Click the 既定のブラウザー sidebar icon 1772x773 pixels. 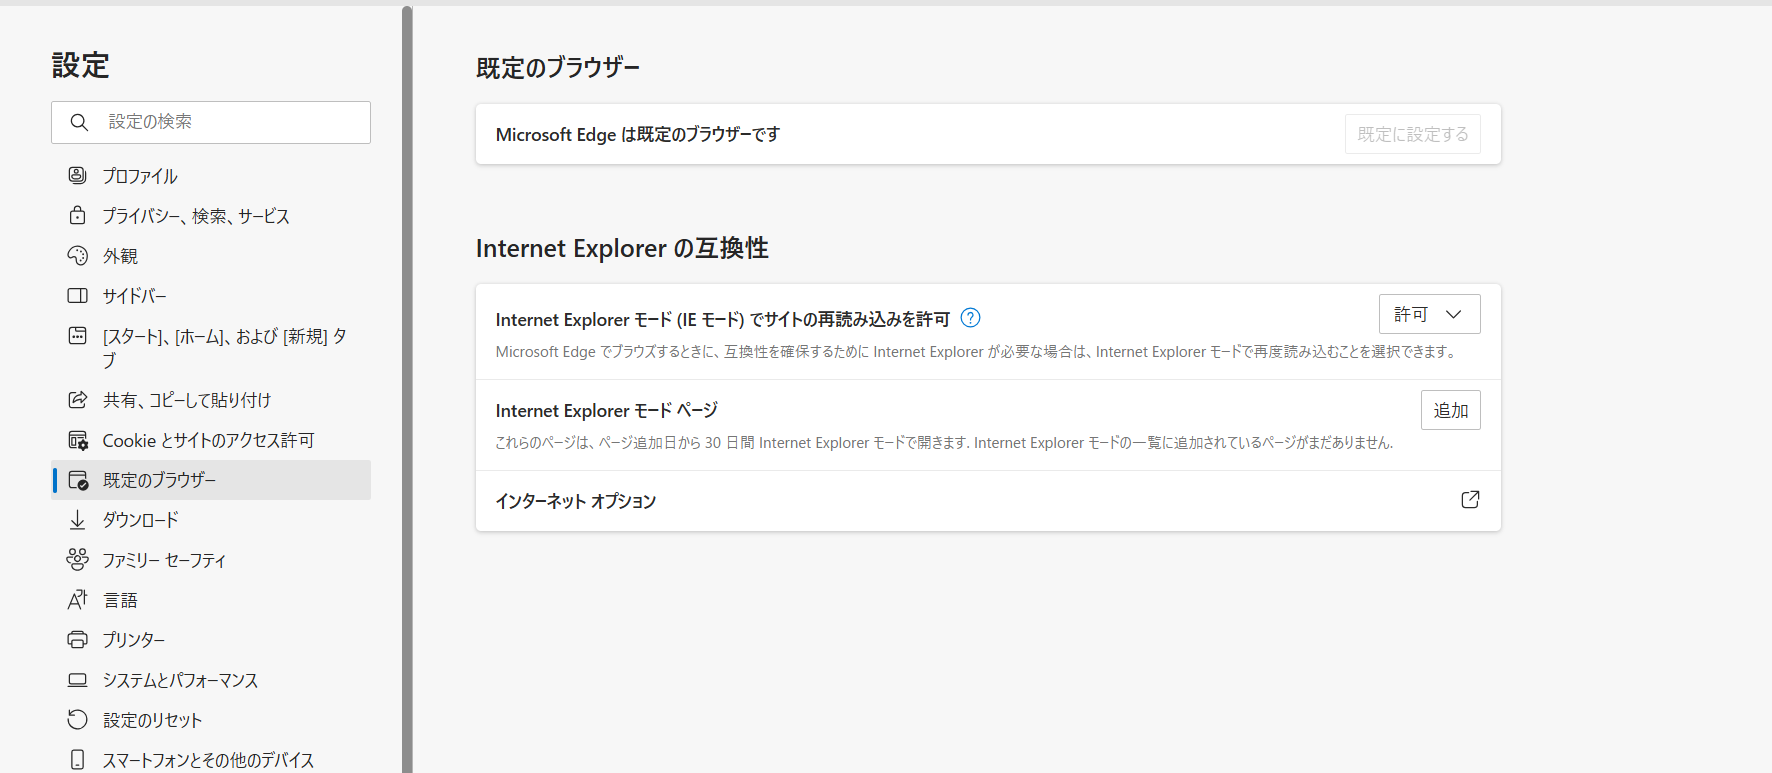(x=77, y=480)
